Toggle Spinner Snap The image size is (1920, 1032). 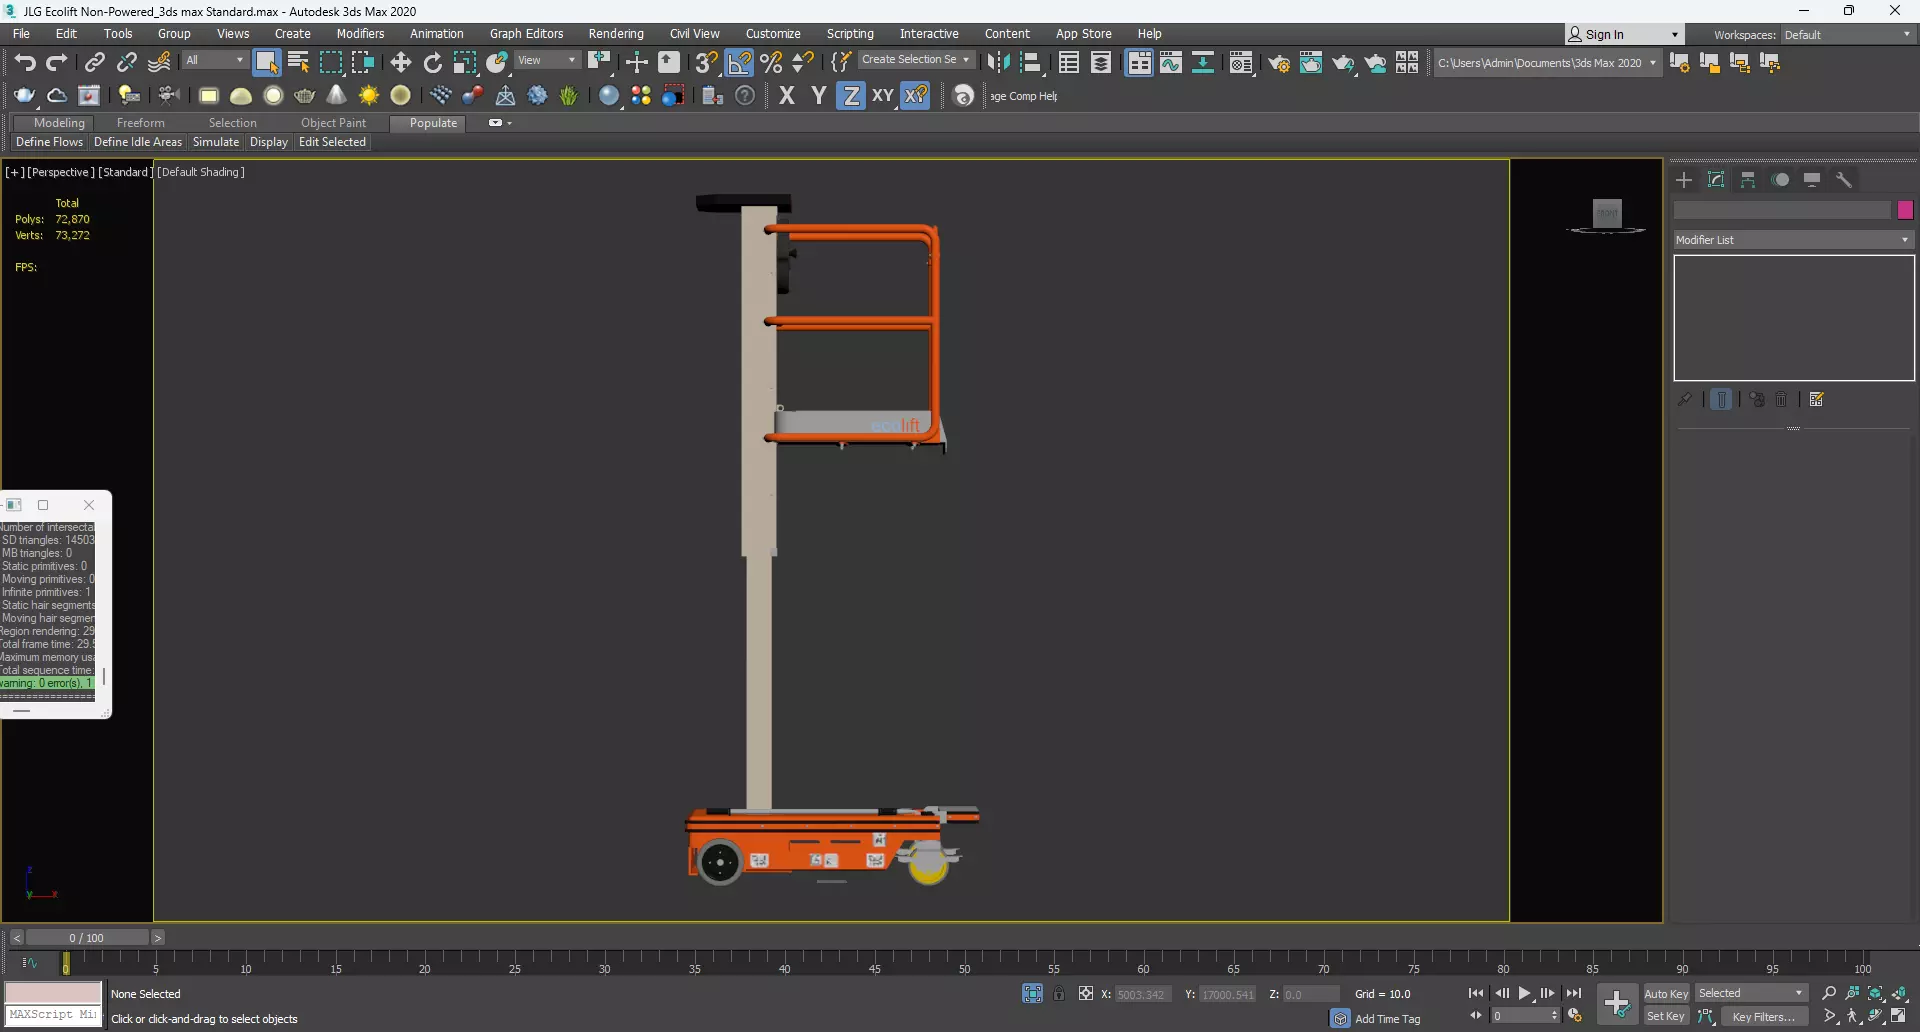click(x=803, y=62)
